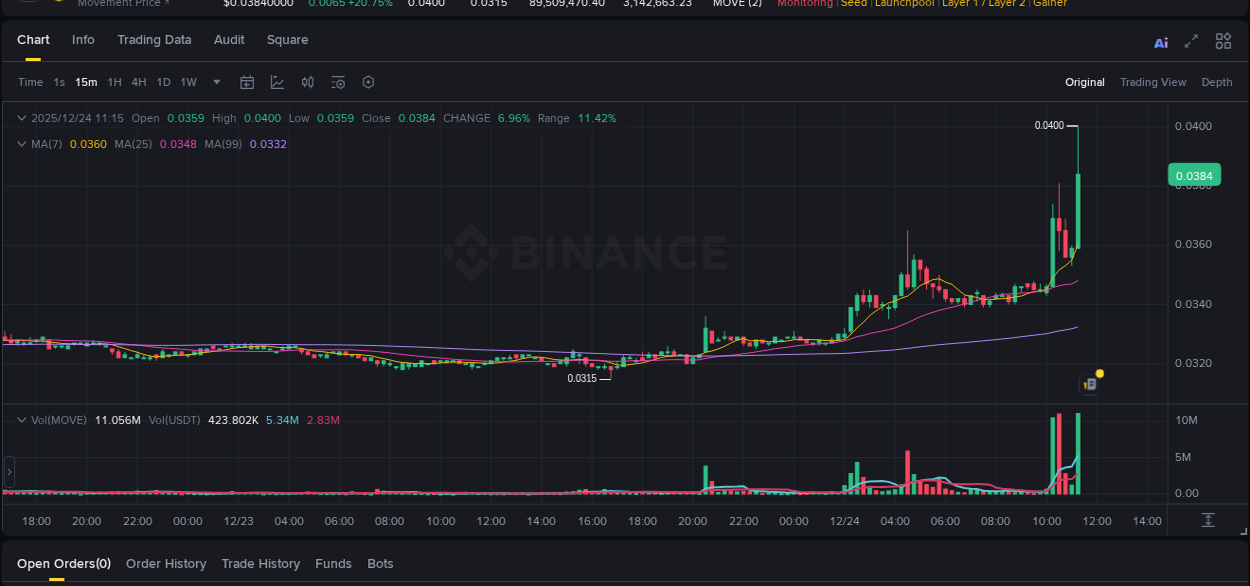Open the Square tab
This screenshot has height=586, width=1250.
(287, 40)
